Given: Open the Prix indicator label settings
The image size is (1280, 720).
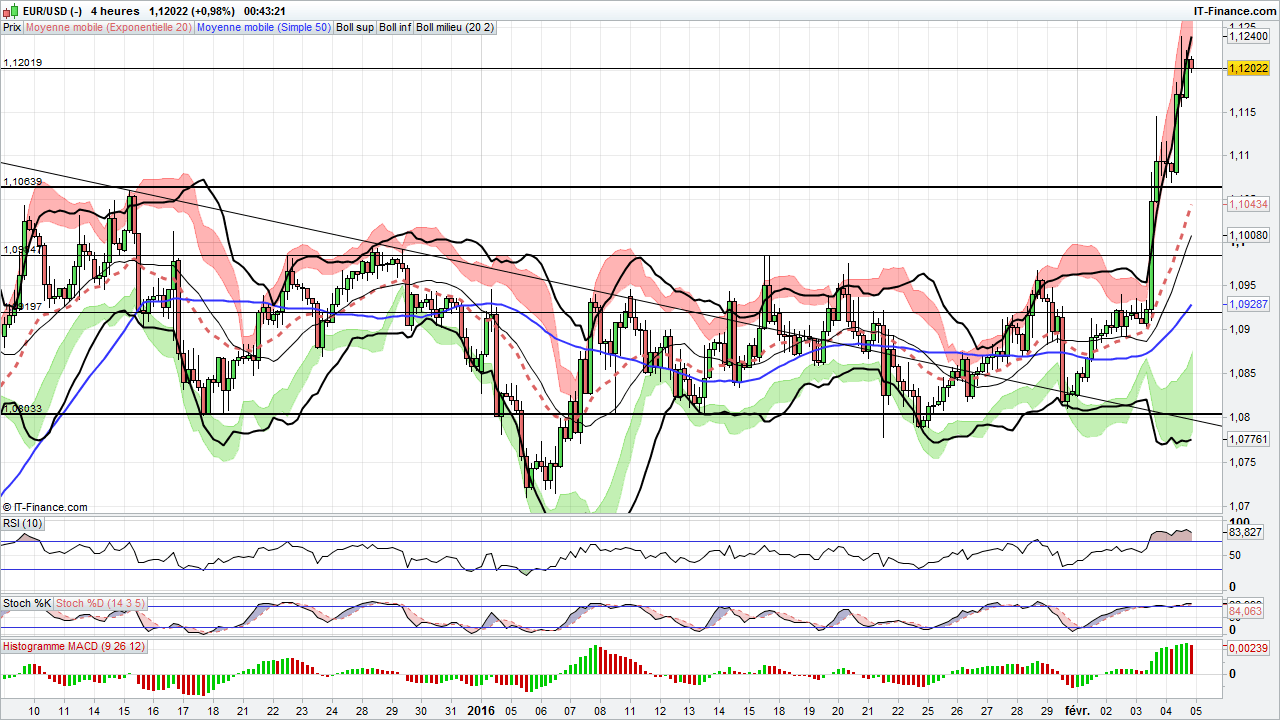Looking at the screenshot, I should point(11,27).
